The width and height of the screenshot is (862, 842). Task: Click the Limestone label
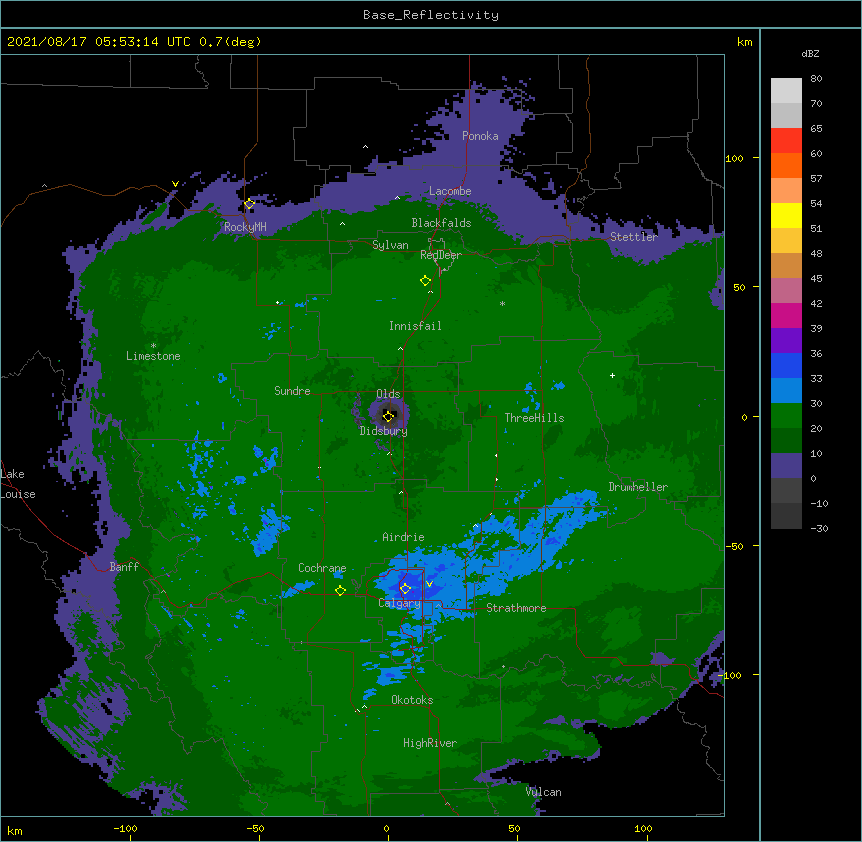pyautogui.click(x=153, y=356)
